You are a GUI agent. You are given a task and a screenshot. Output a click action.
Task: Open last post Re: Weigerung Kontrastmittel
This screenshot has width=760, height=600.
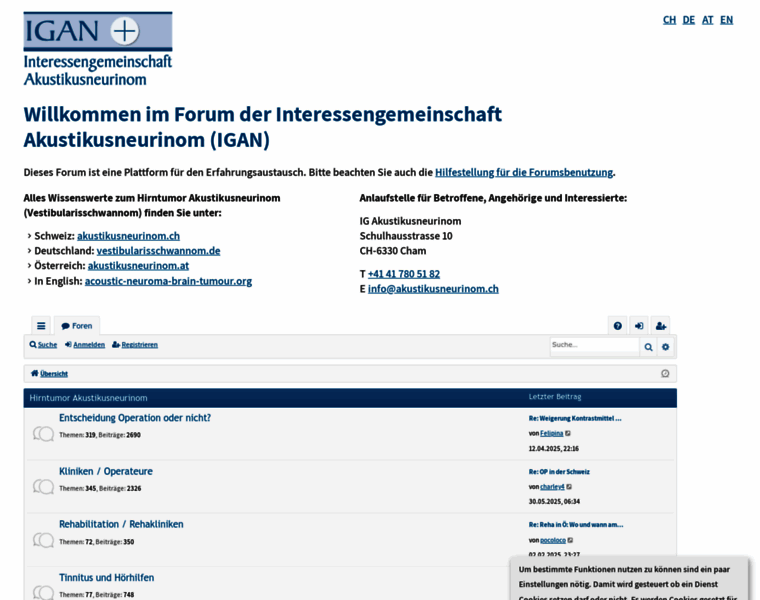click(575, 418)
